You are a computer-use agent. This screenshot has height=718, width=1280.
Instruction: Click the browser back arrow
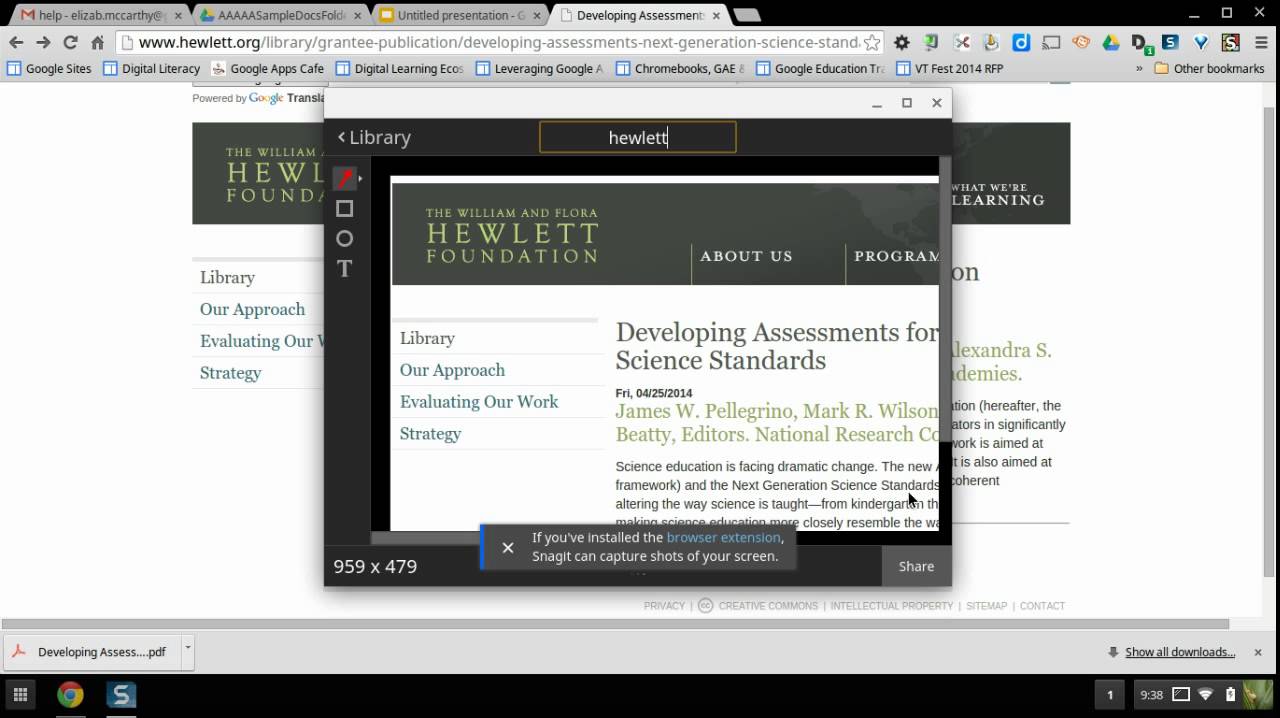(x=16, y=42)
